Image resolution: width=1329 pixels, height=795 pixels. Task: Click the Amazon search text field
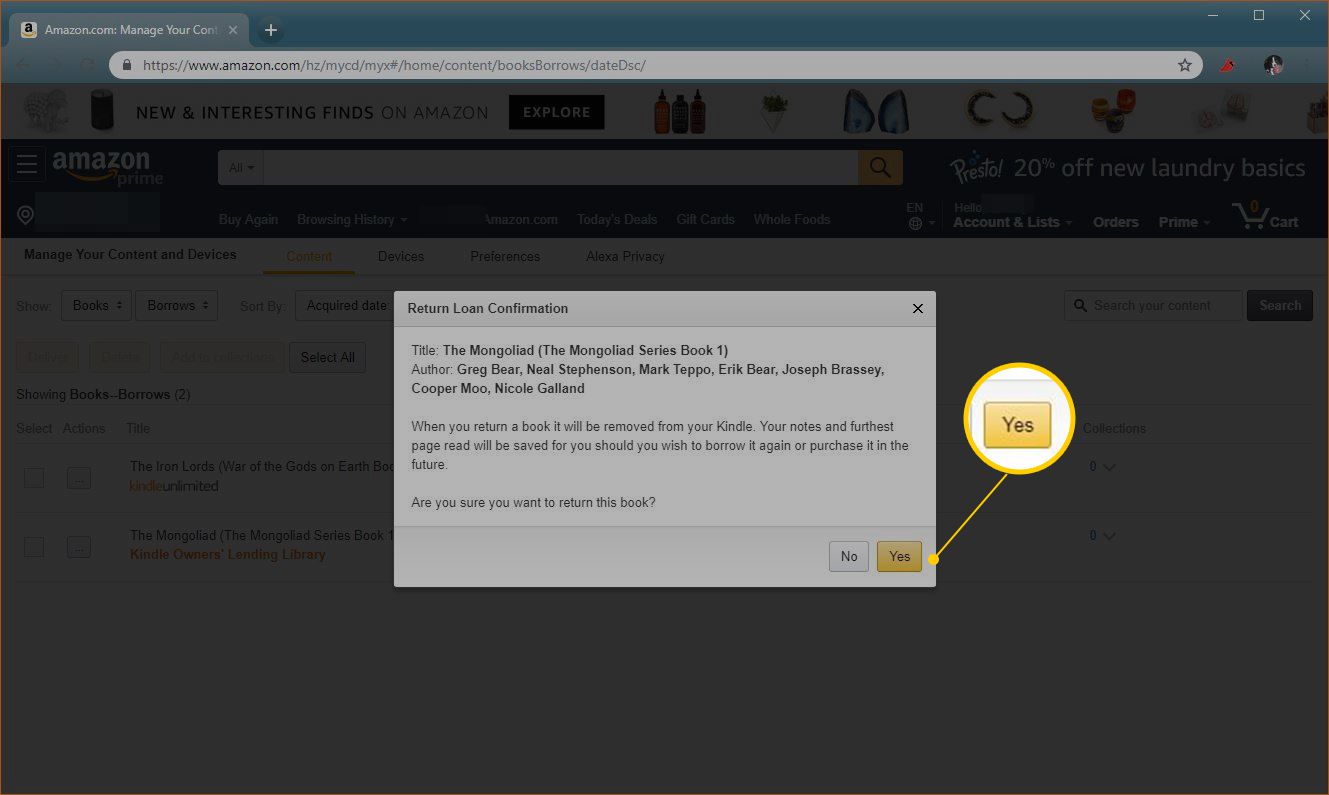pos(561,168)
